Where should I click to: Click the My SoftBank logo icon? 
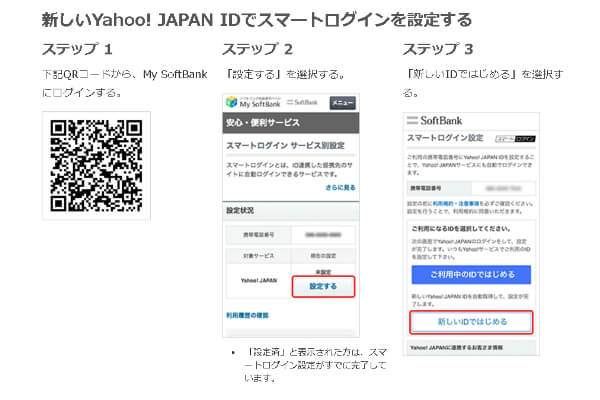pyautogui.click(x=232, y=102)
